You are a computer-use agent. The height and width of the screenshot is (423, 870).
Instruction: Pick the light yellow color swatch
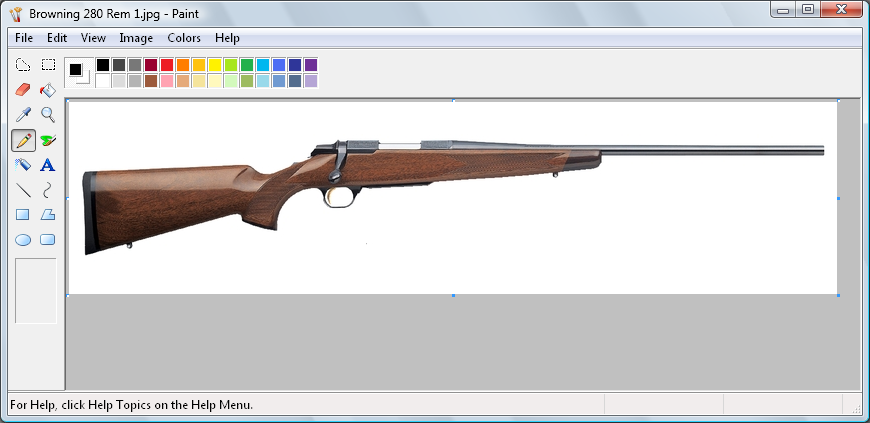215,81
